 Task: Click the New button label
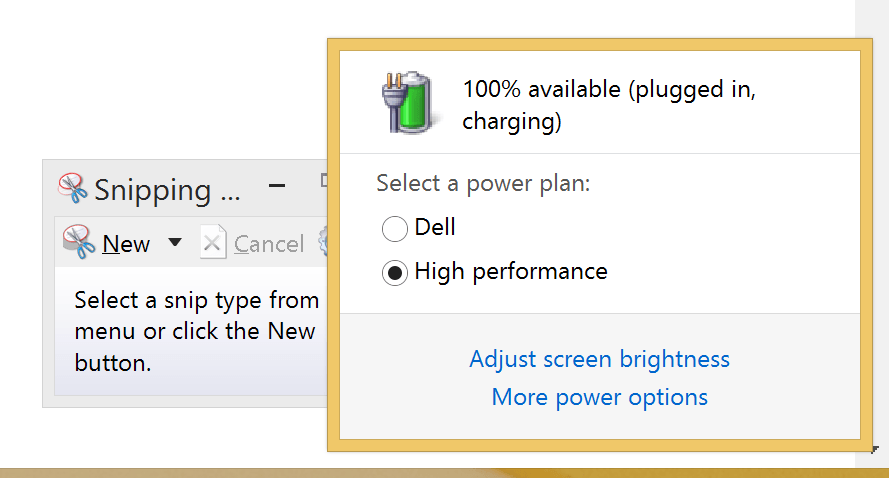tap(126, 244)
